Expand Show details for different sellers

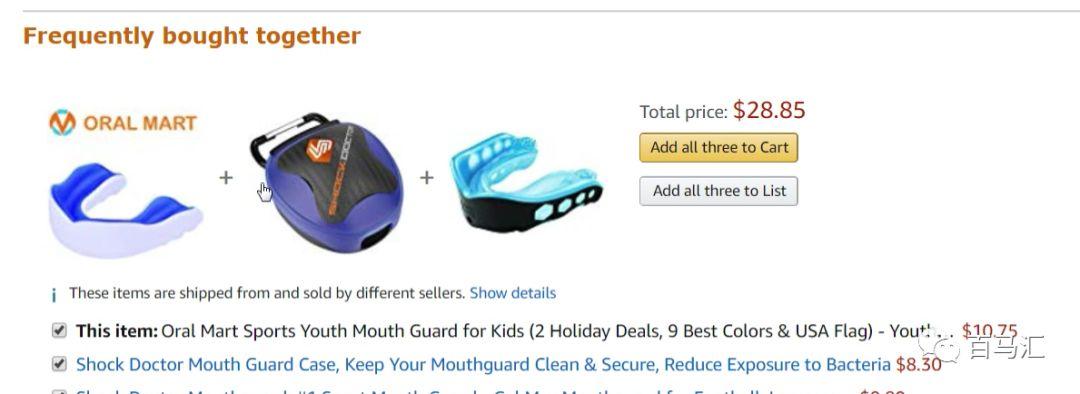coord(512,293)
